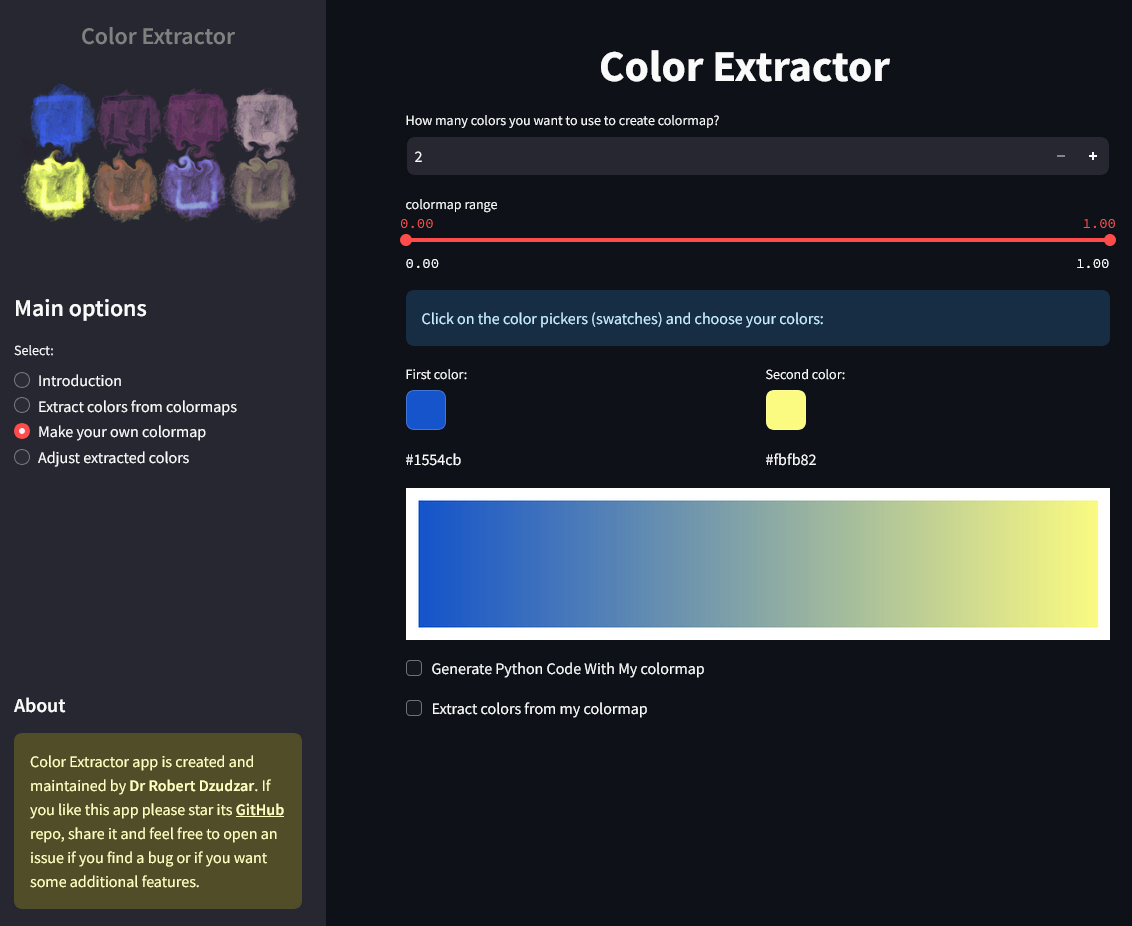The width and height of the screenshot is (1132, 926).
Task: Open the Second color yellow swatch picker
Action: 785,410
